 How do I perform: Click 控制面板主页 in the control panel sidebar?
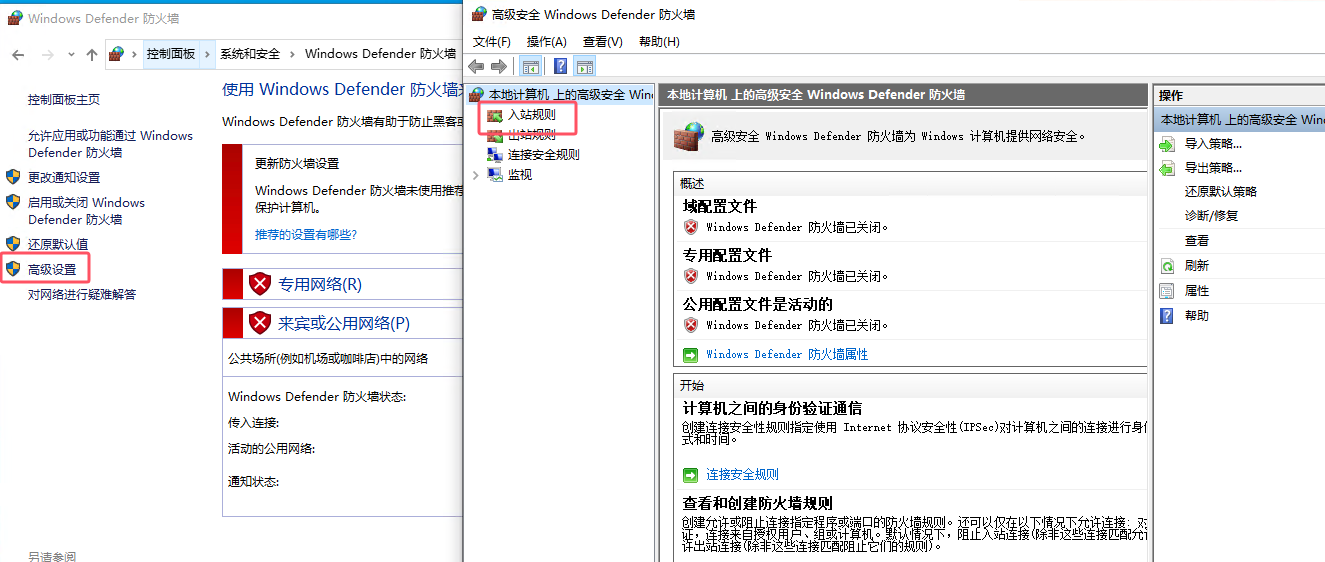[x=64, y=100]
